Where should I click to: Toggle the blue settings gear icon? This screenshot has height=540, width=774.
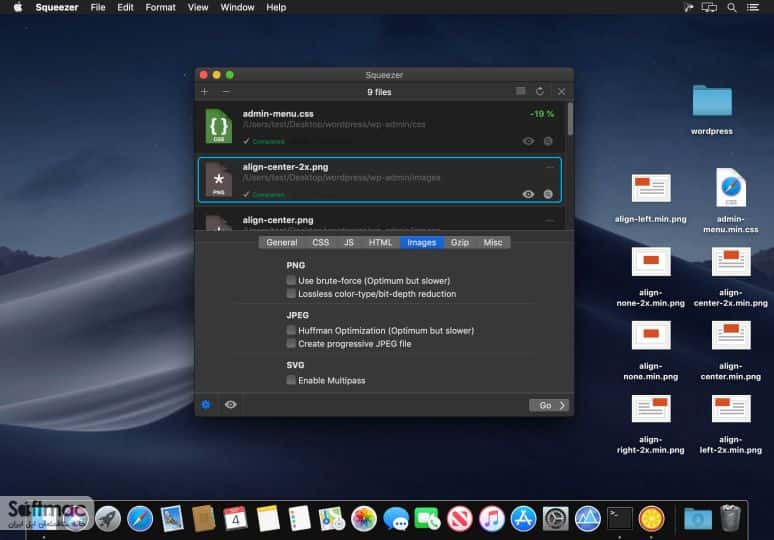206,405
